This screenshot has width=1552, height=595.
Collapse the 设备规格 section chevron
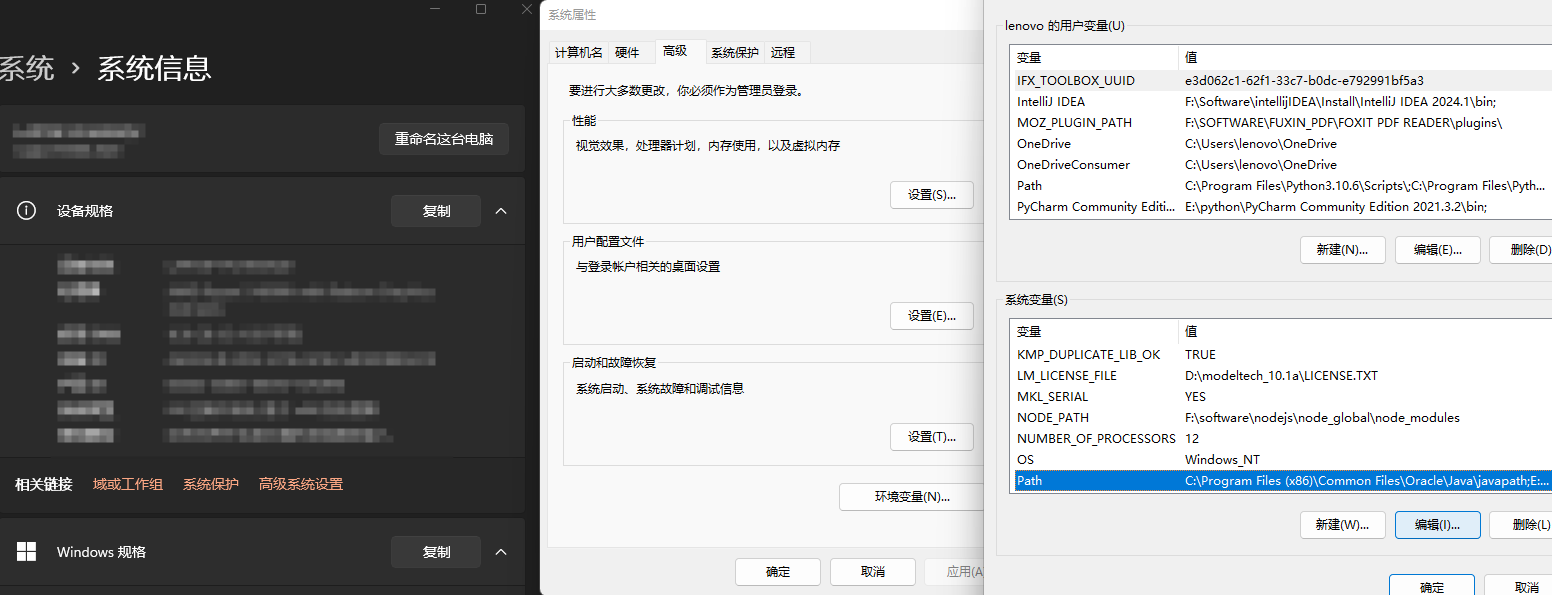point(502,211)
